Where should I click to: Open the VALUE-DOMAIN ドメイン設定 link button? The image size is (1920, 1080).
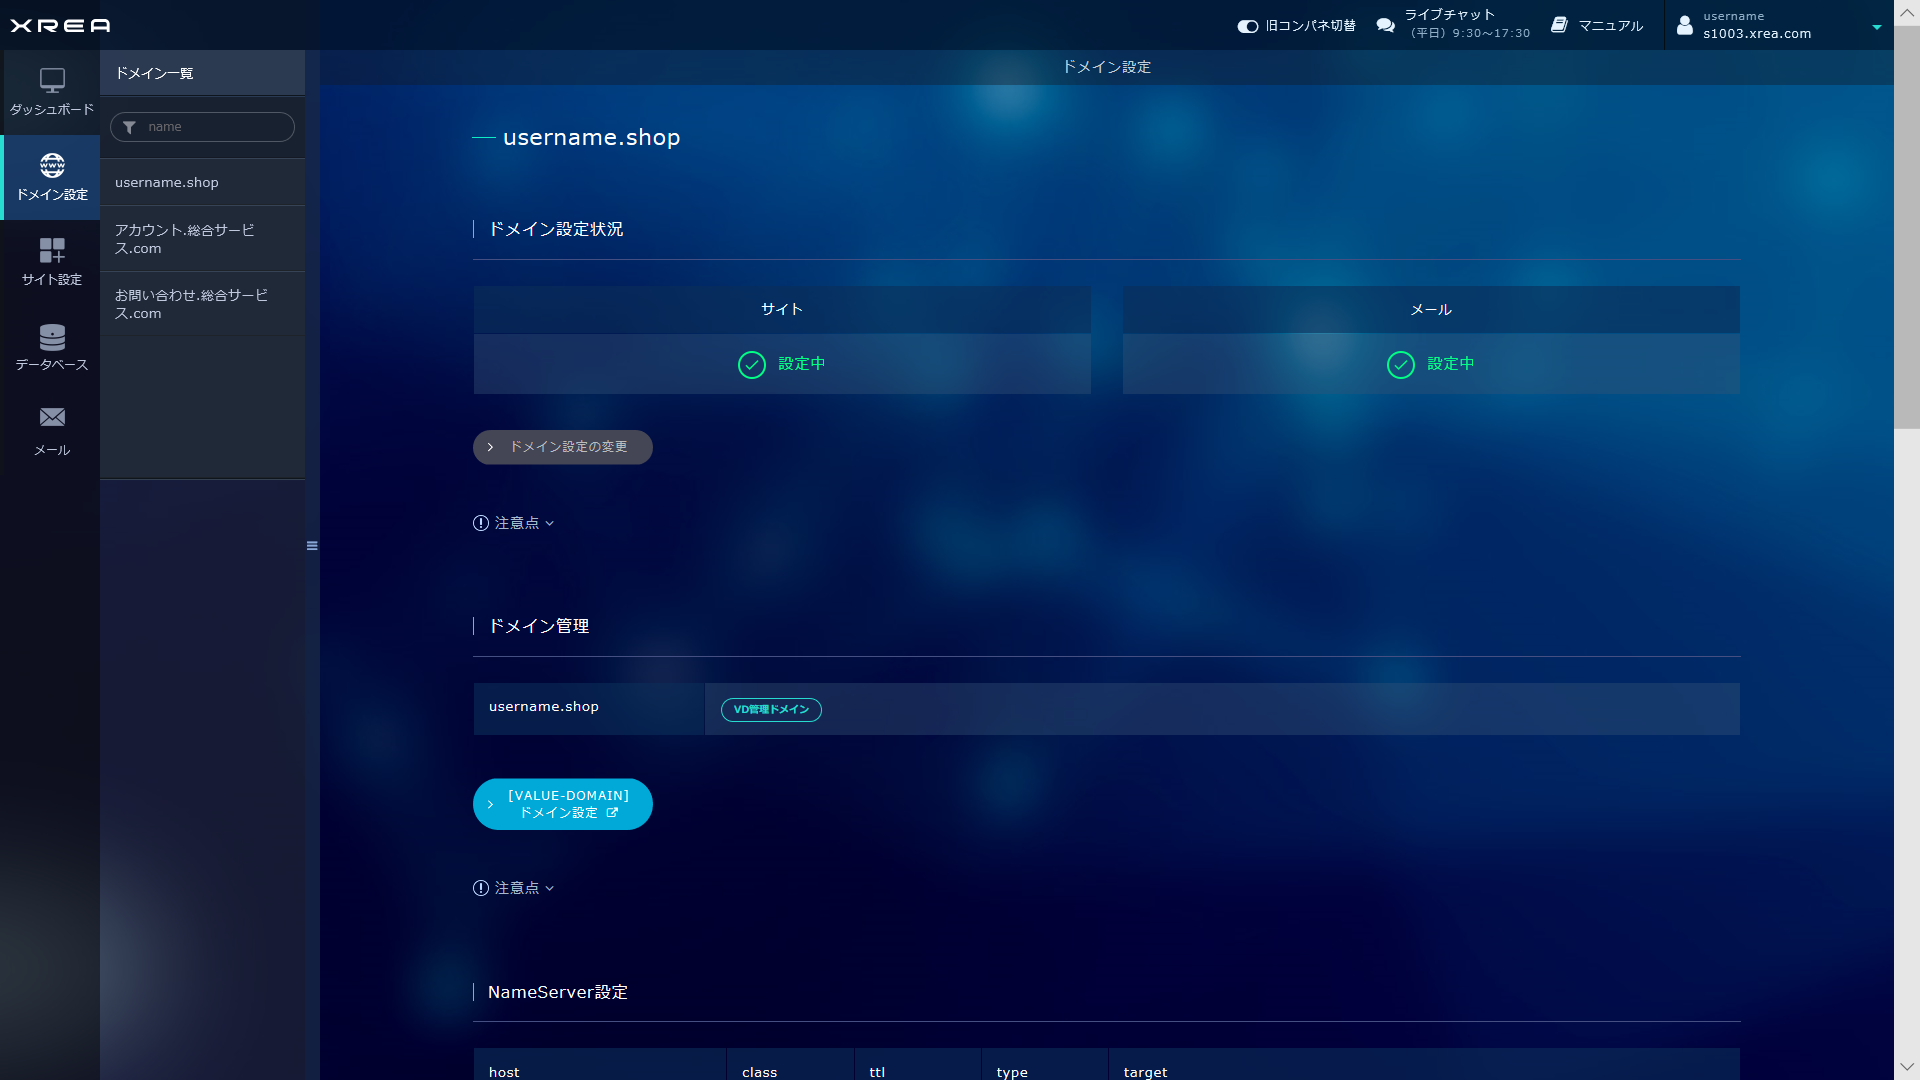pos(562,804)
